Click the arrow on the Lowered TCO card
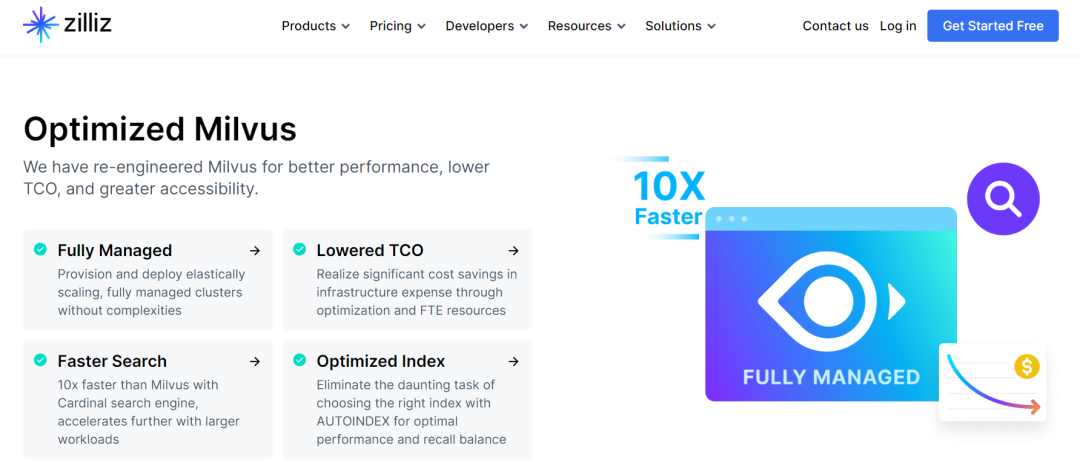Viewport: 1080px width, 474px height. pos(513,251)
